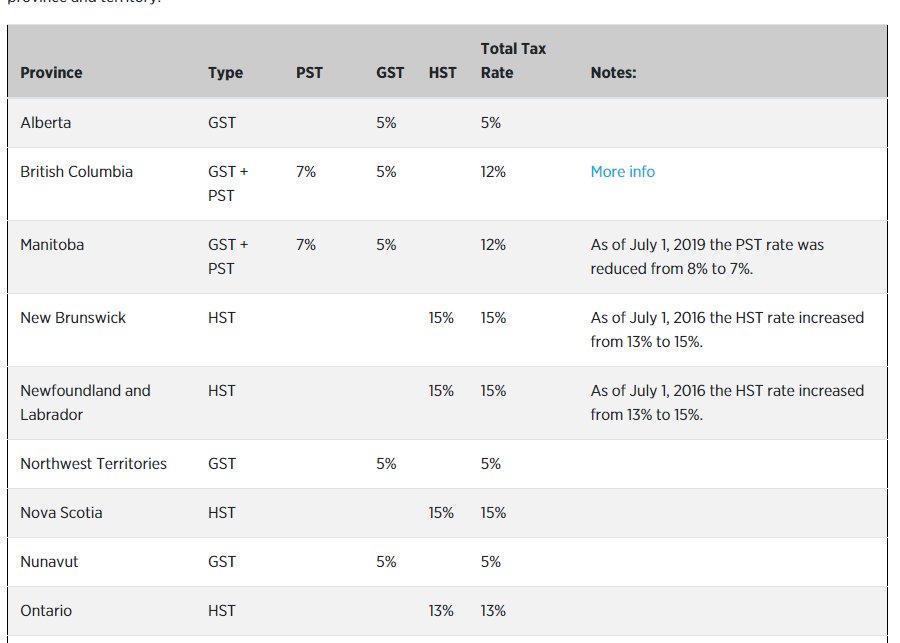Select the Nova Scotia cell
This screenshot has height=643, width=900.
pyautogui.click(x=61, y=512)
